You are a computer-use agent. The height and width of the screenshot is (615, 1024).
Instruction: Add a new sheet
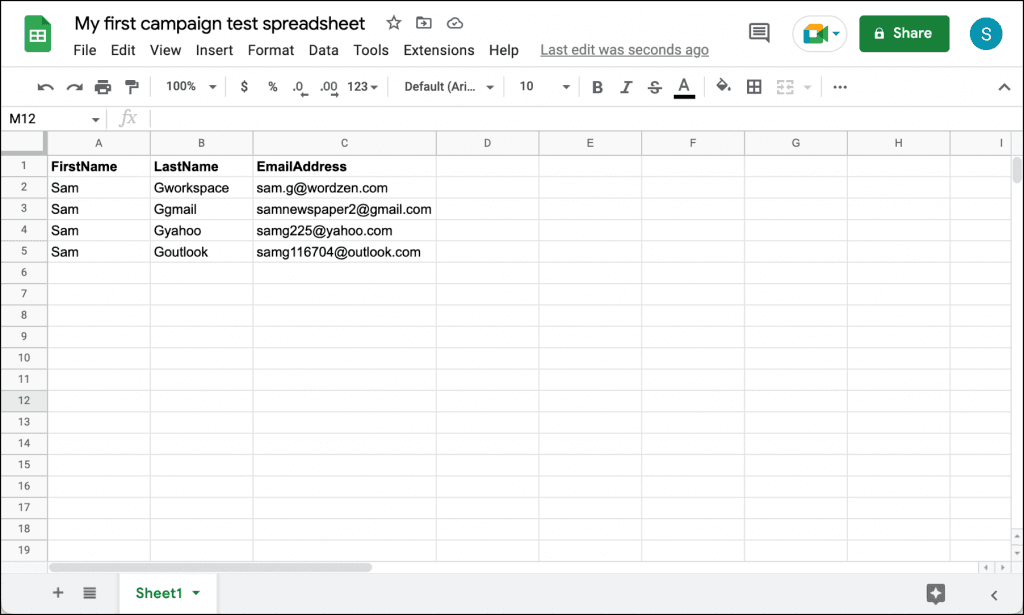58,593
